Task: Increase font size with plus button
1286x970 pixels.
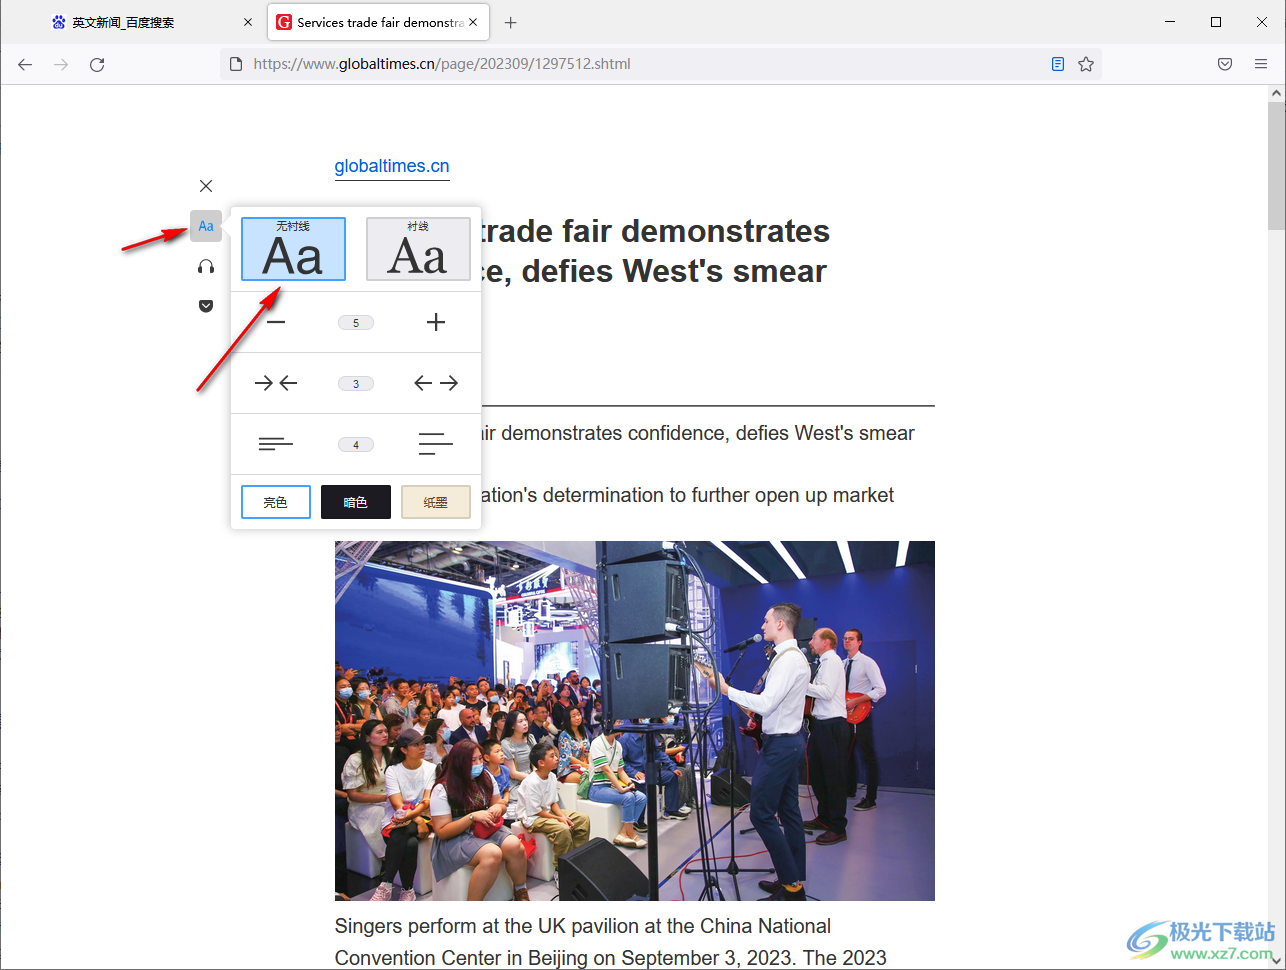Action: pyautogui.click(x=436, y=322)
